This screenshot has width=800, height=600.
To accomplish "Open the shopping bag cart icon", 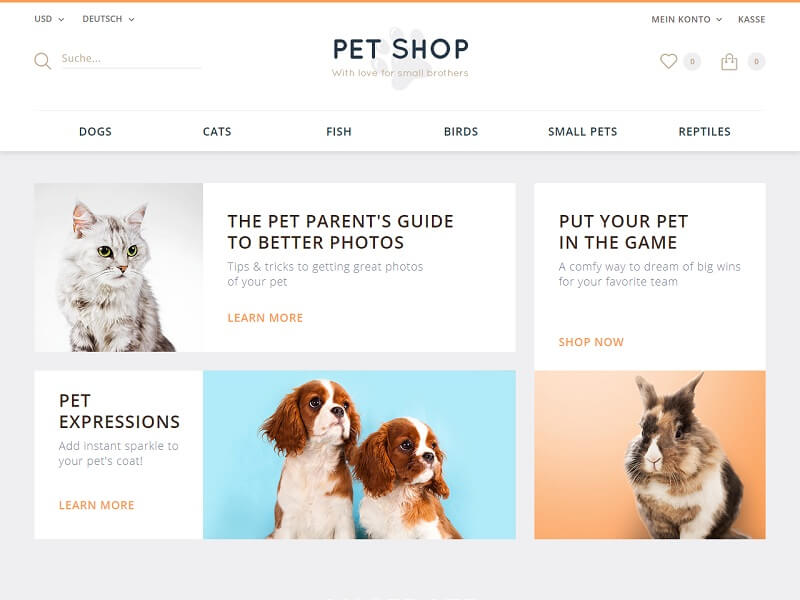I will tap(729, 62).
